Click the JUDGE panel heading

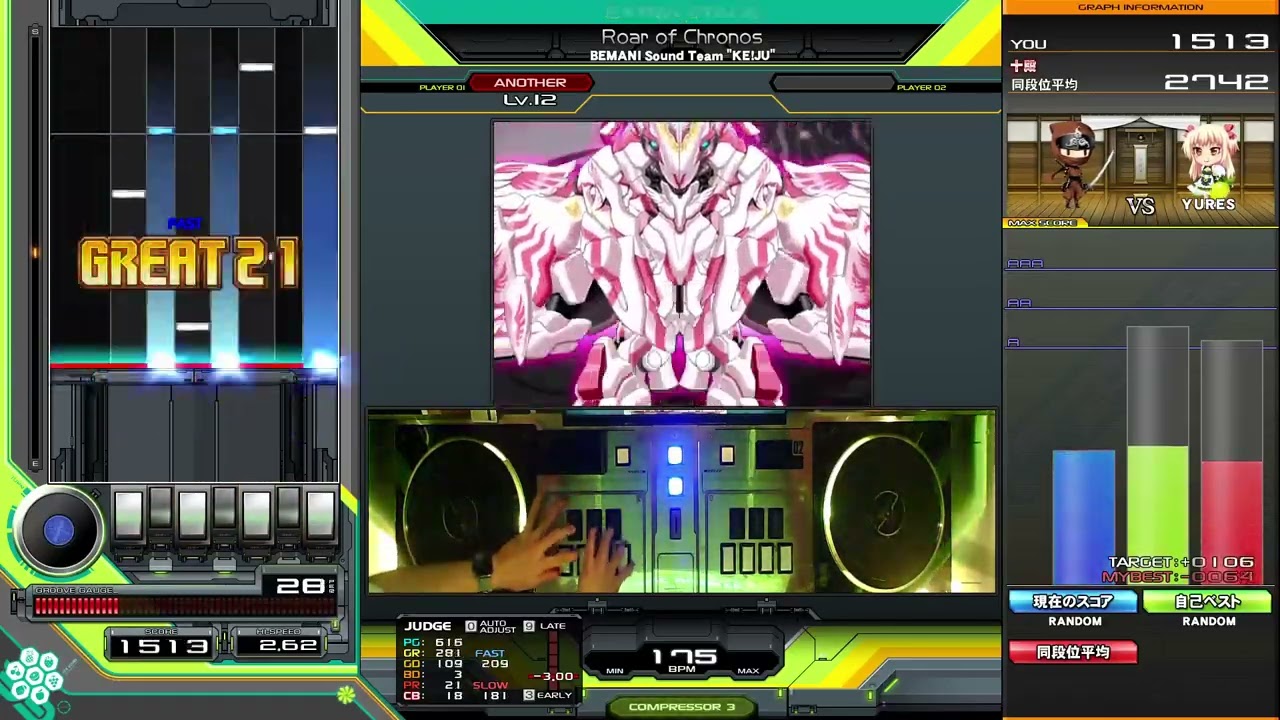tap(427, 626)
